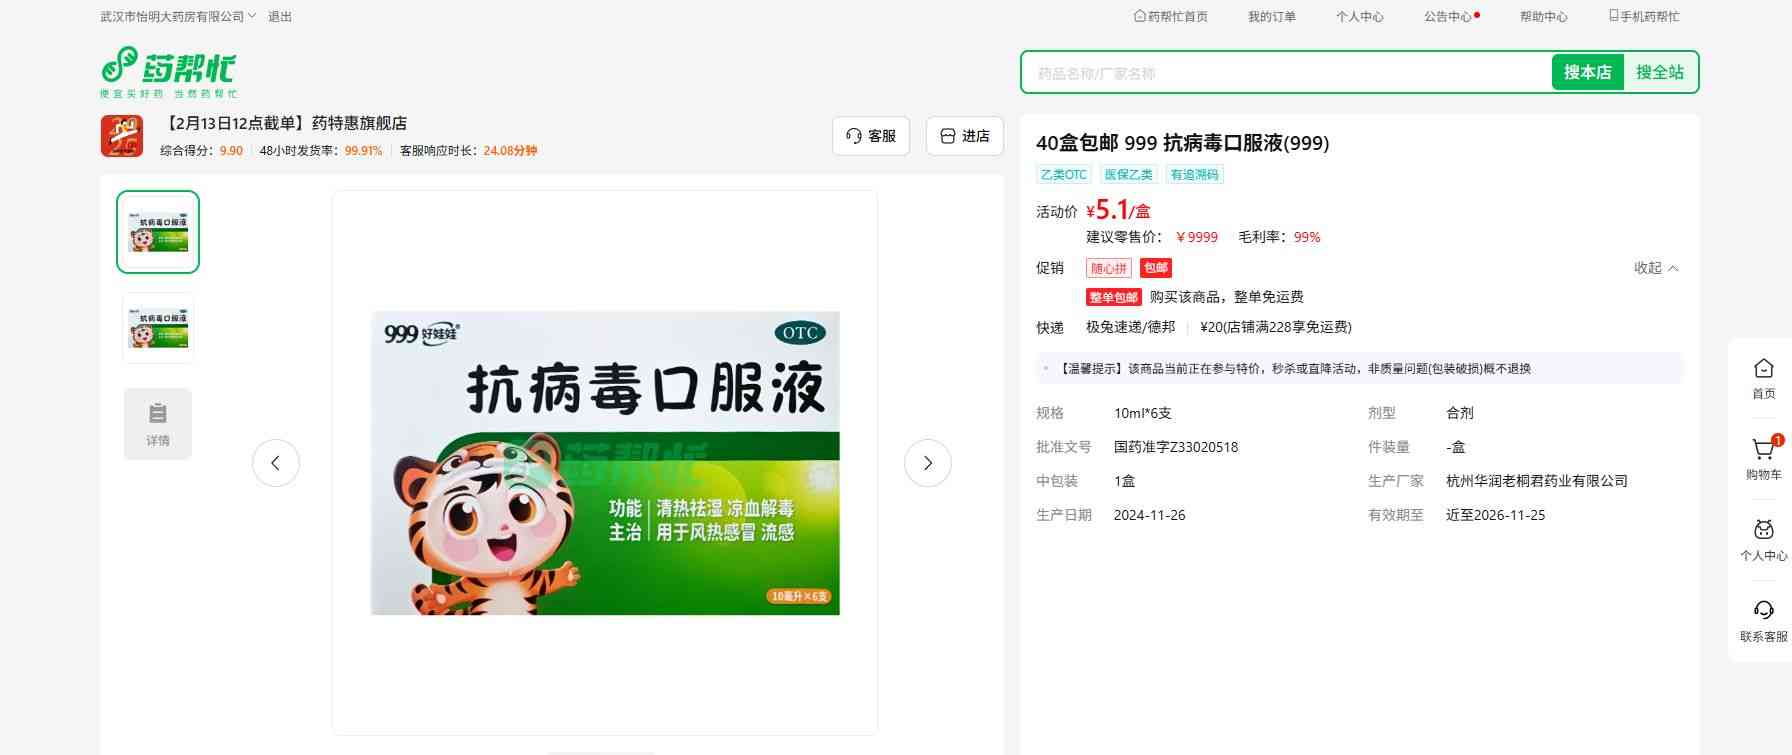Open 个人中心 sidebar icon

coord(1763,531)
